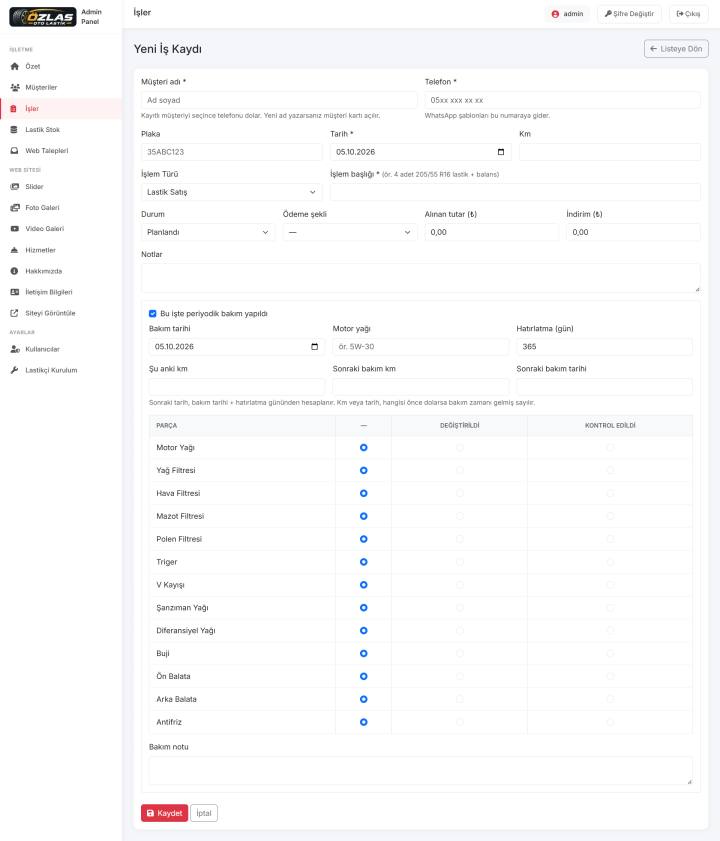This screenshot has width=720, height=841.
Task: Click the info icon beside Hakkımızda
Action: pos(14,271)
